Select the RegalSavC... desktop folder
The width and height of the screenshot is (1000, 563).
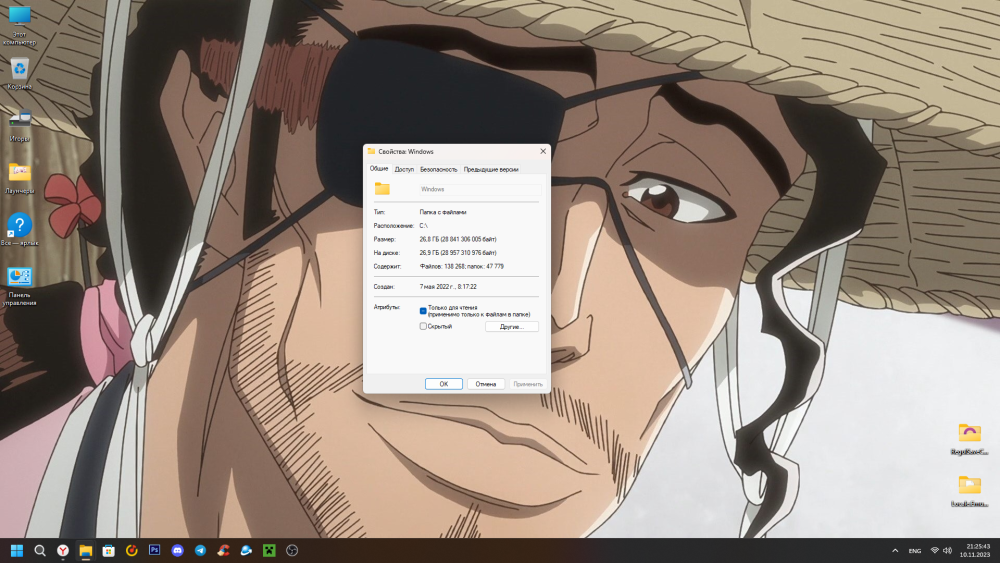point(969,439)
